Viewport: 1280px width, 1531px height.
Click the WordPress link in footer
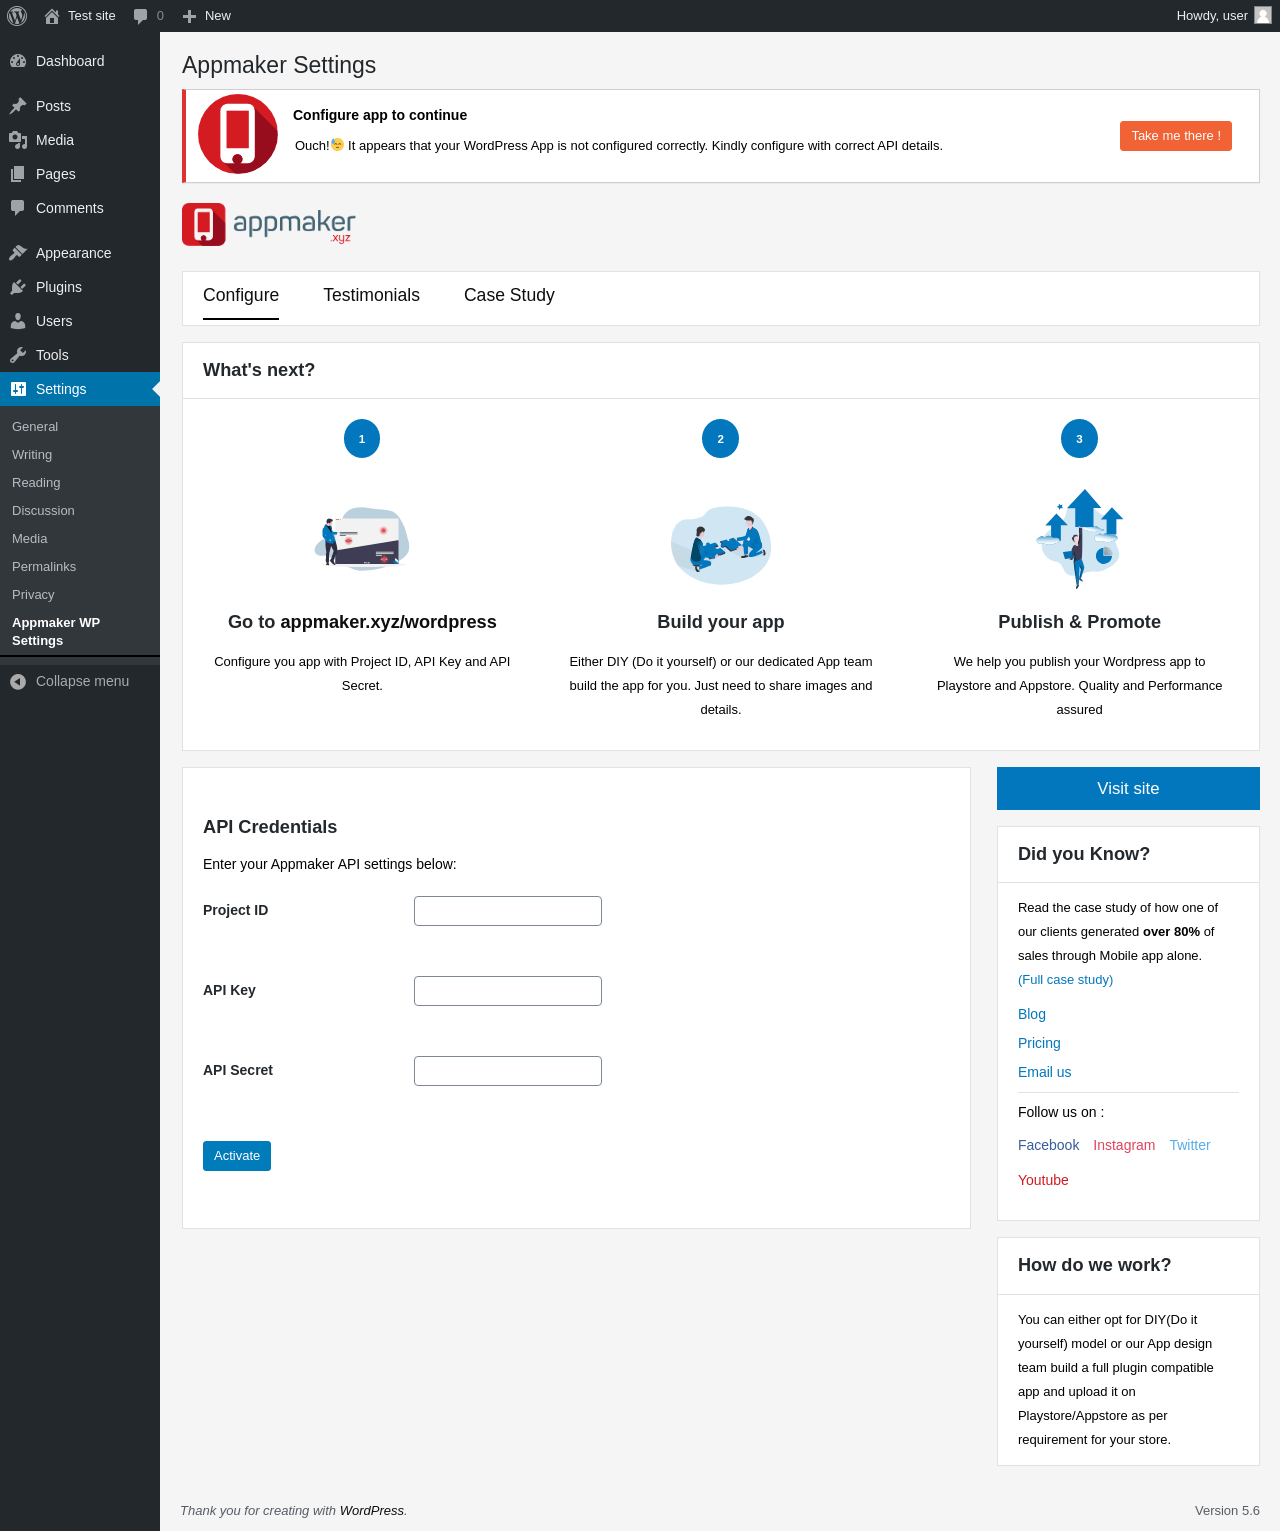[372, 1510]
